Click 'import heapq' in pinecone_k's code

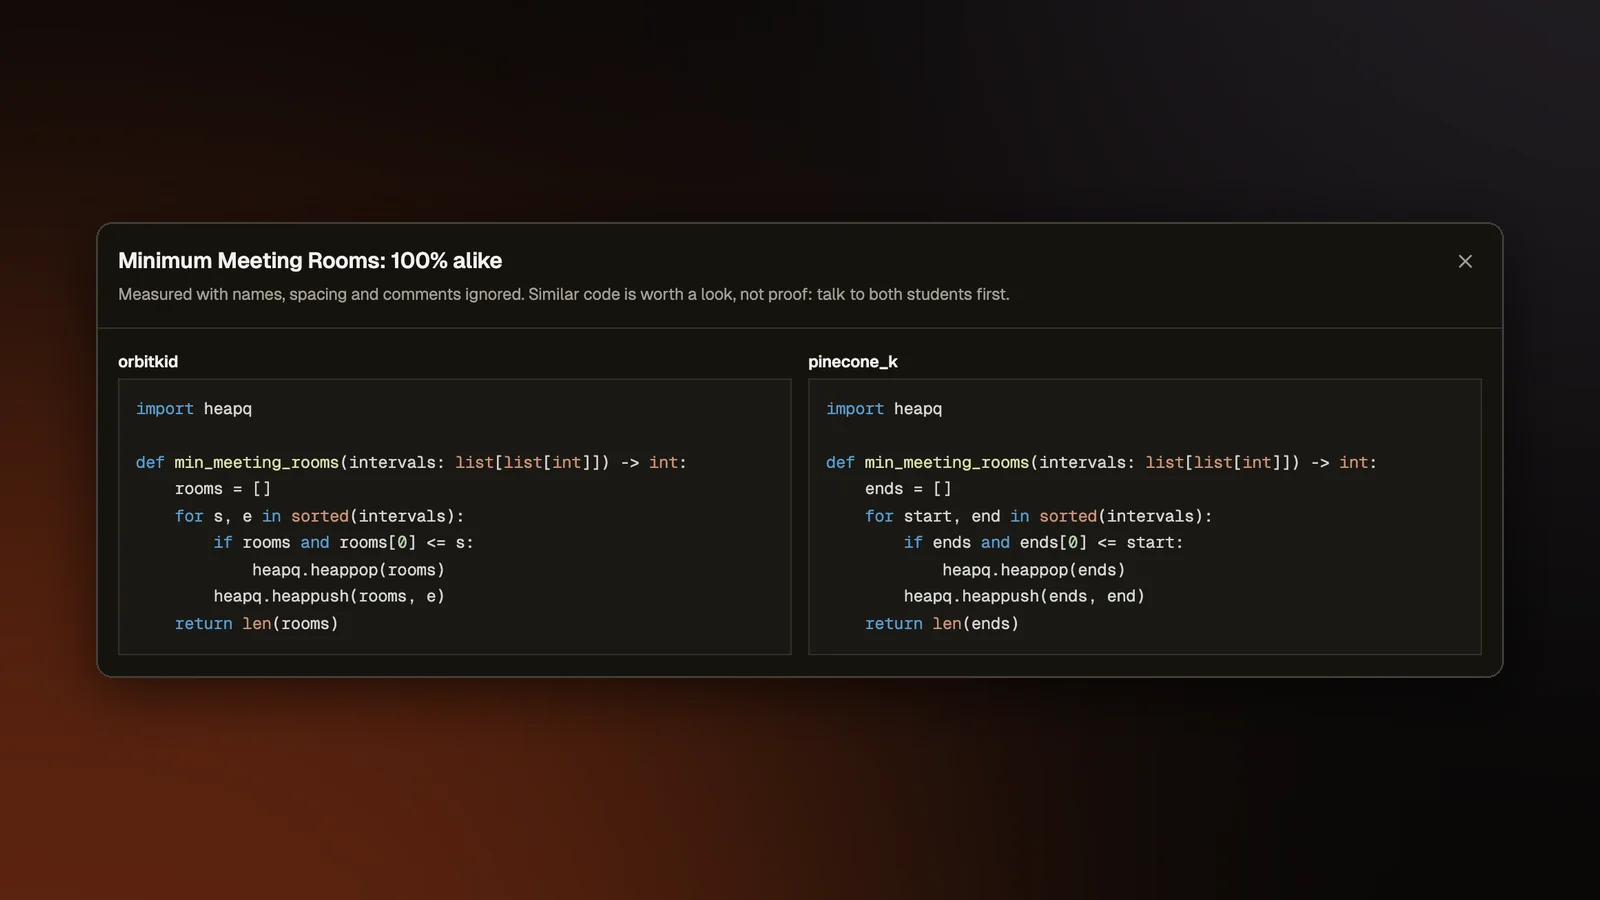click(x=884, y=409)
